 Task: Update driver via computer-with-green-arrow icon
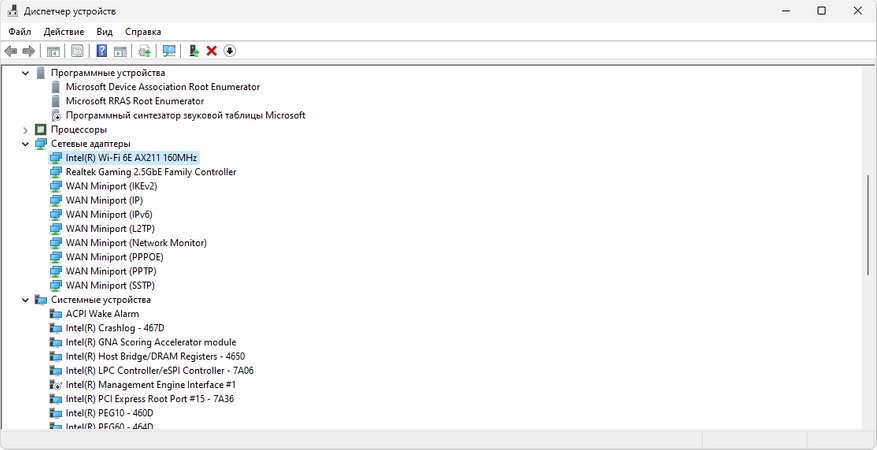[x=194, y=51]
